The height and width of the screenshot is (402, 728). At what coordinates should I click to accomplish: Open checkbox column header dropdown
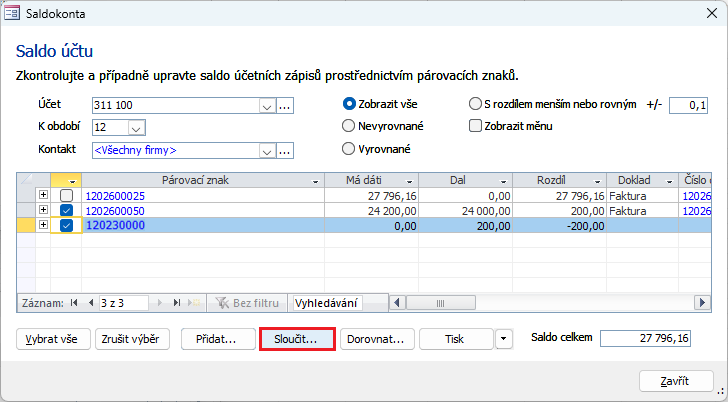(72, 181)
